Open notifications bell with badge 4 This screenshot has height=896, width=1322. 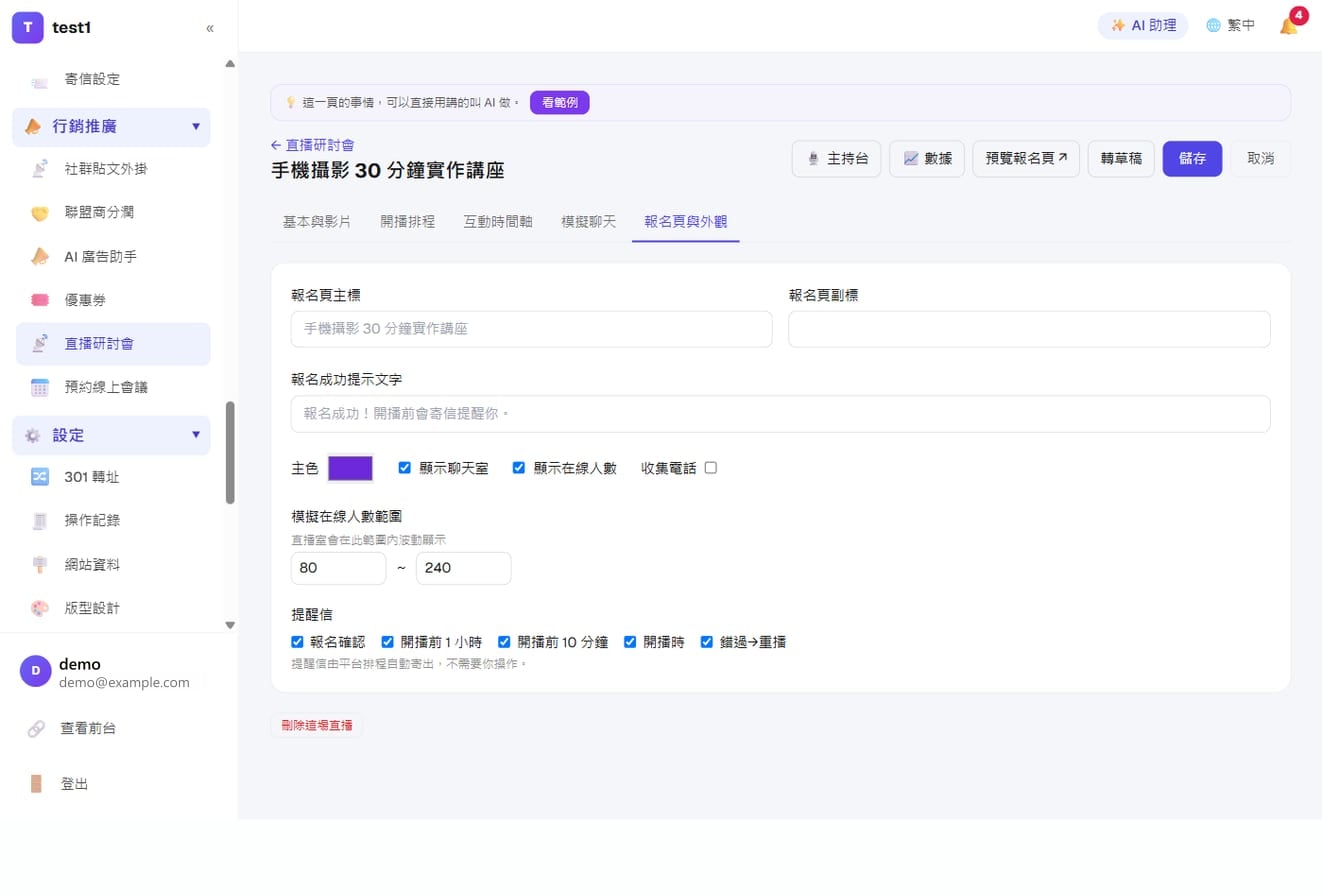point(1289,25)
